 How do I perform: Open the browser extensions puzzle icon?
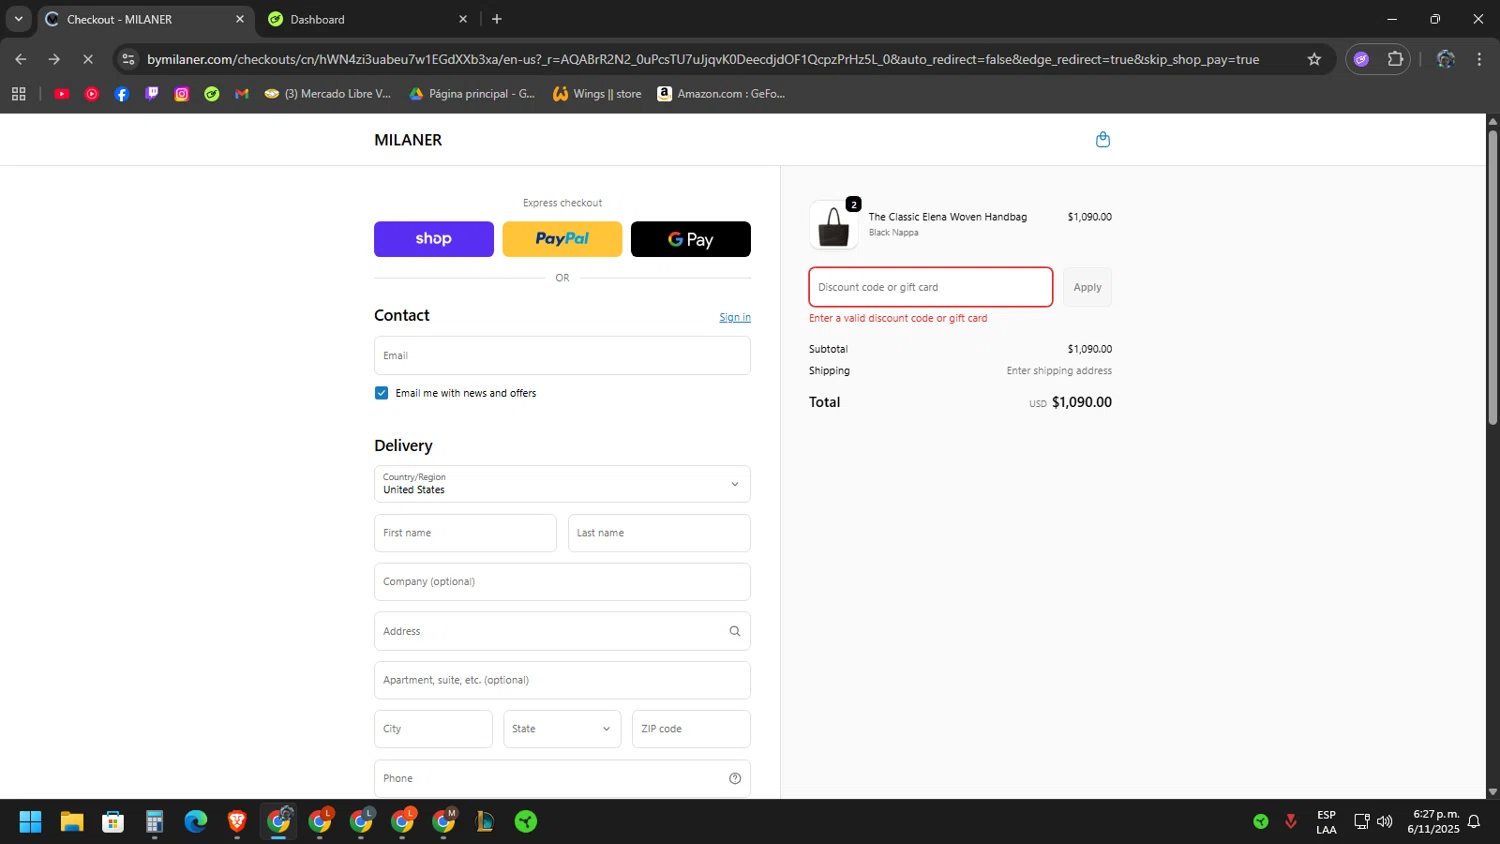(x=1395, y=59)
